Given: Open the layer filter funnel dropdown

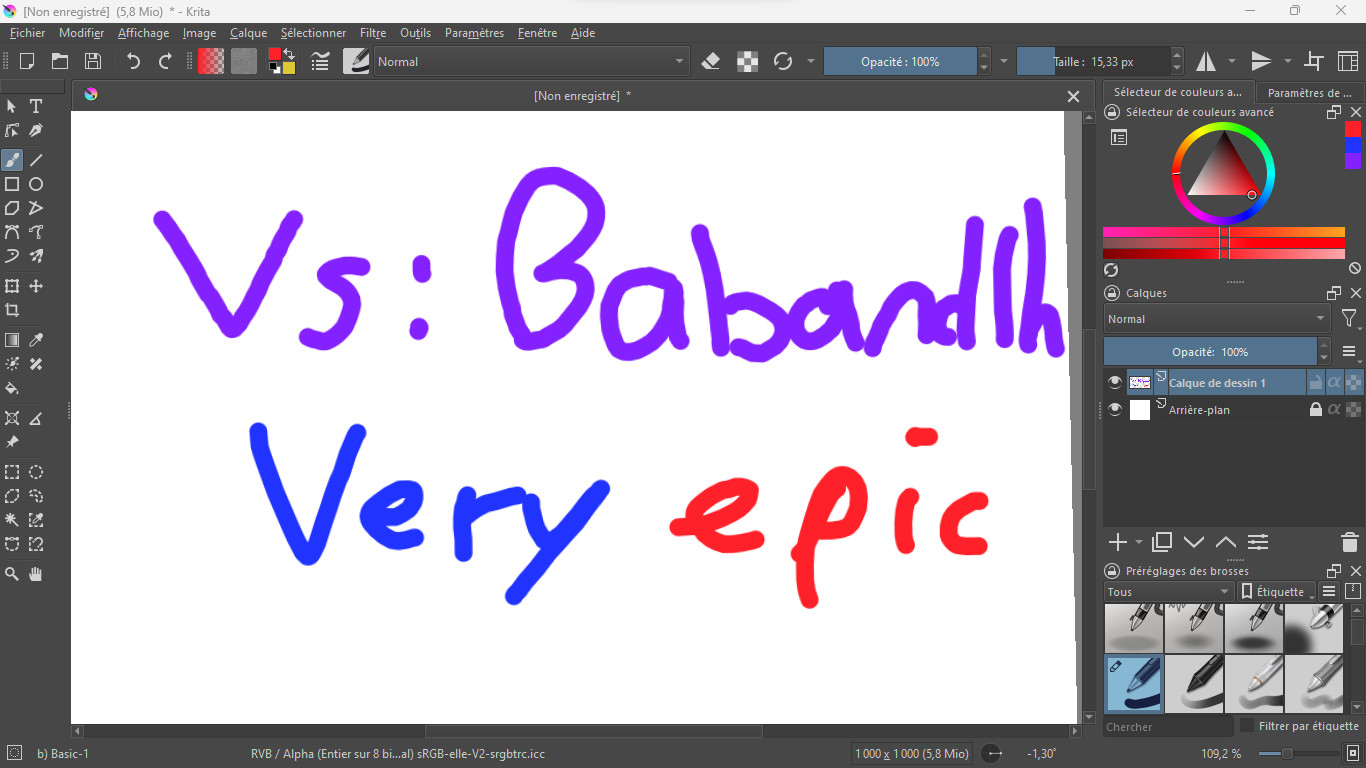Looking at the screenshot, I should 1349,319.
